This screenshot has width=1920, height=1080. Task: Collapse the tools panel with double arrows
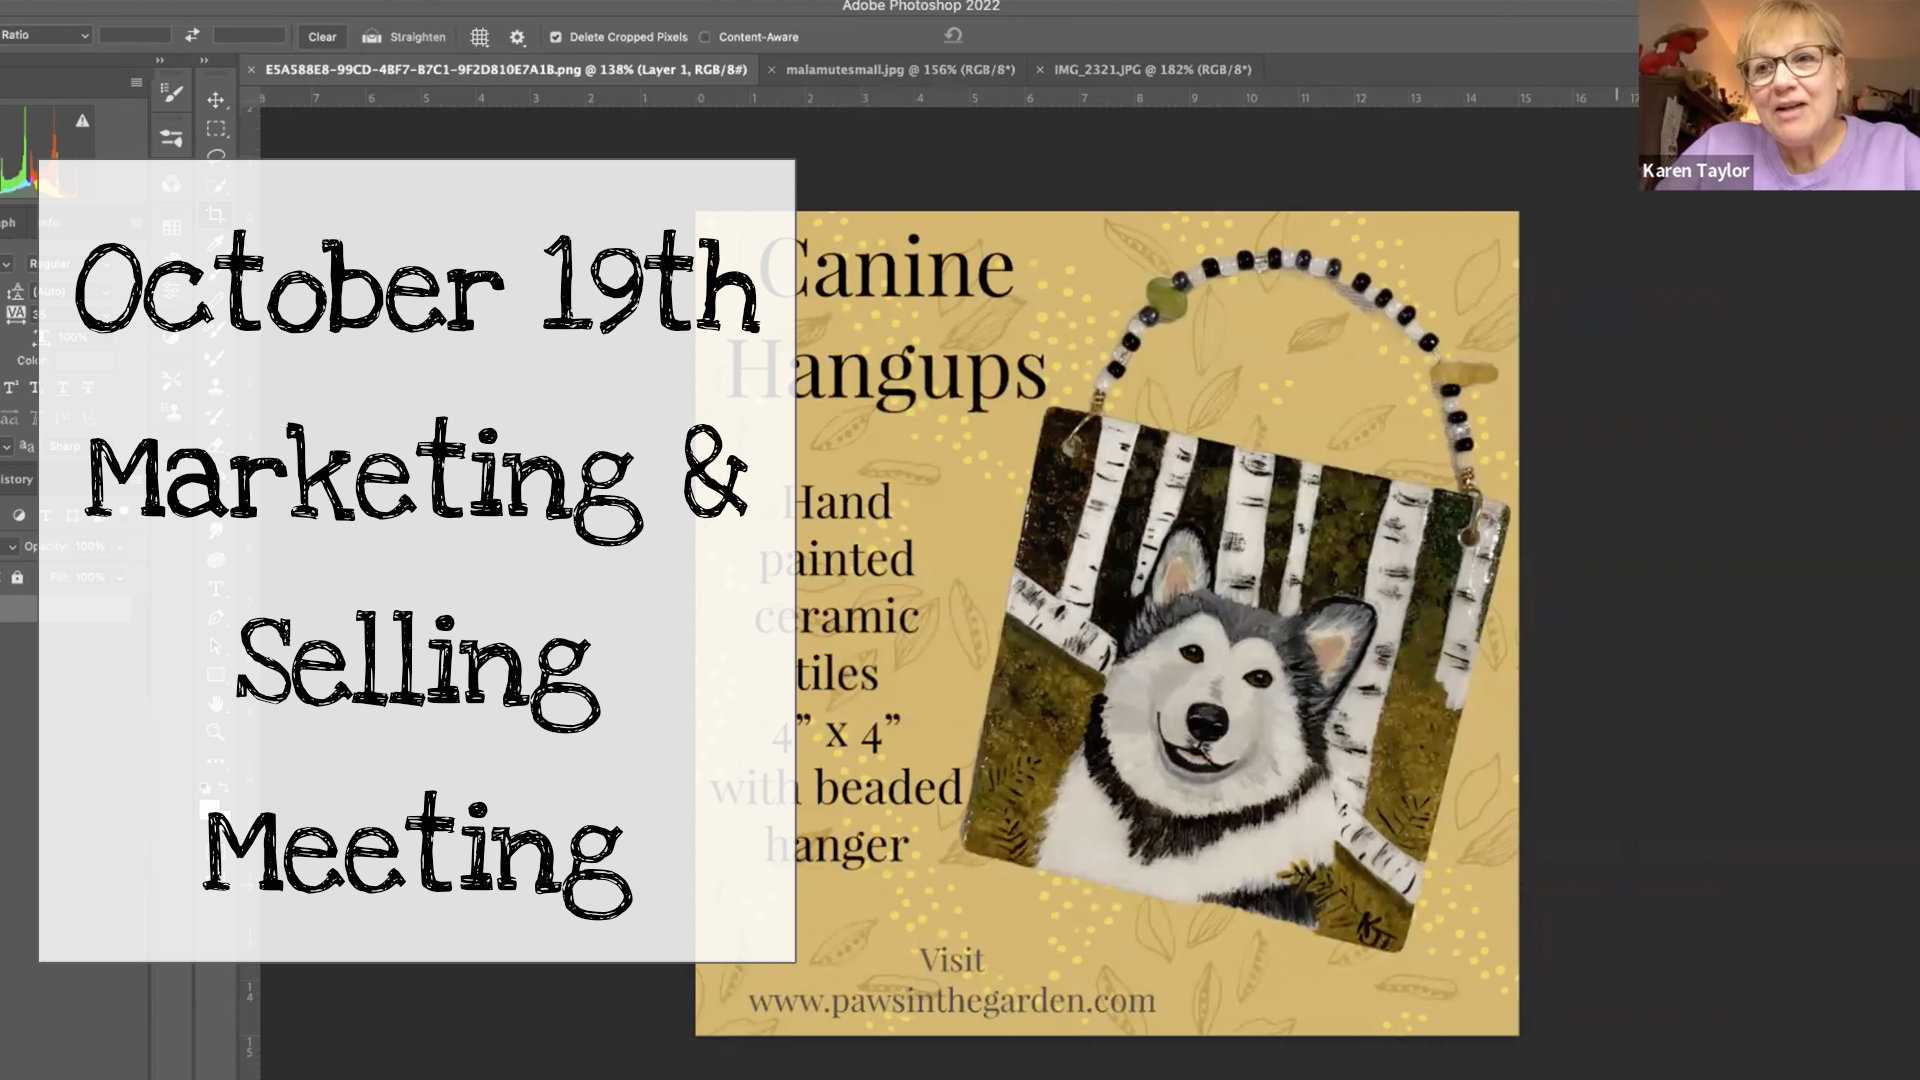[204, 61]
